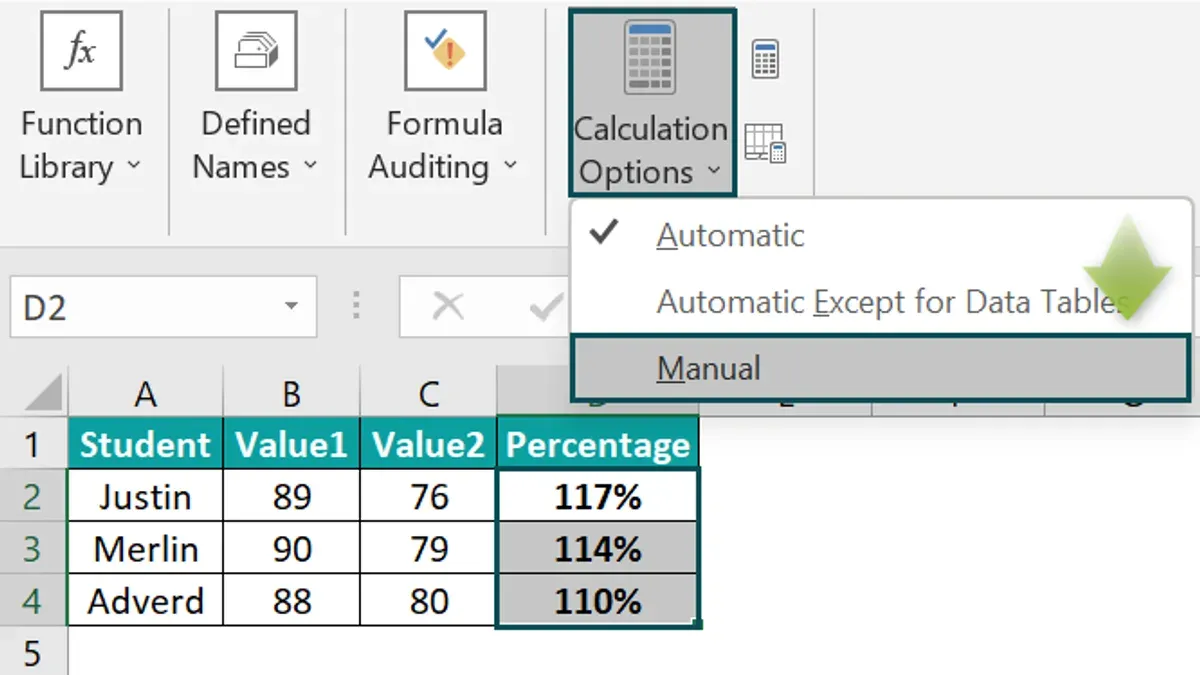Open the Defined Names group
The height and width of the screenshot is (675, 1200).
(x=256, y=99)
